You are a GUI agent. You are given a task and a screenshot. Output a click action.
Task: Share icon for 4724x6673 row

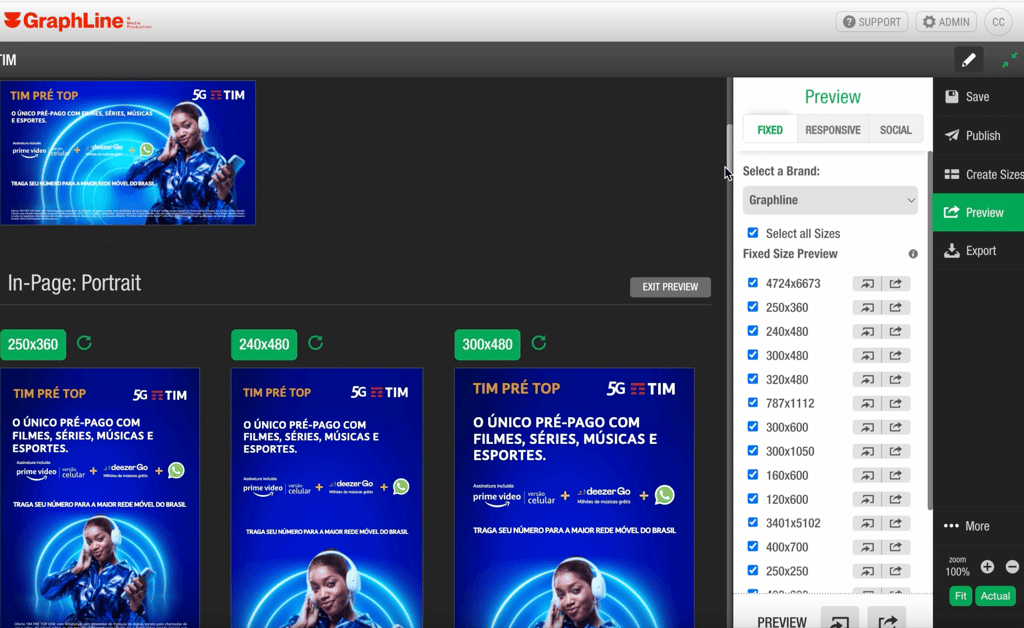[895, 283]
